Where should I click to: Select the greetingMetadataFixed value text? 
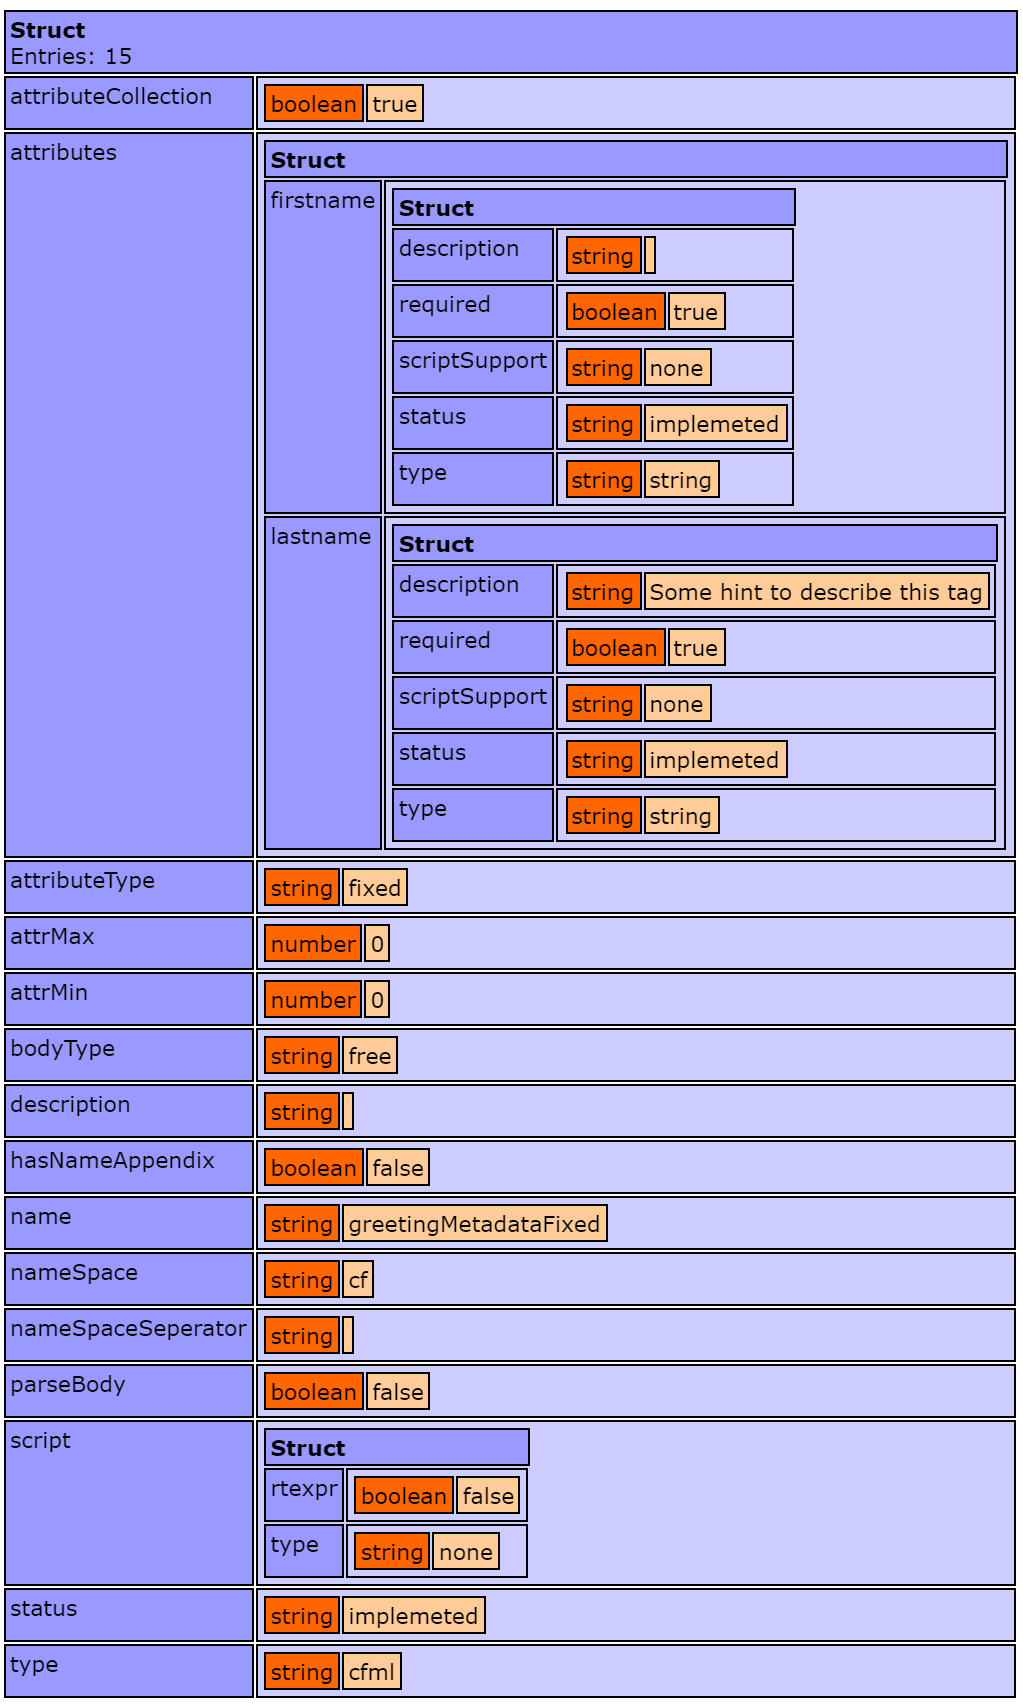click(474, 1224)
